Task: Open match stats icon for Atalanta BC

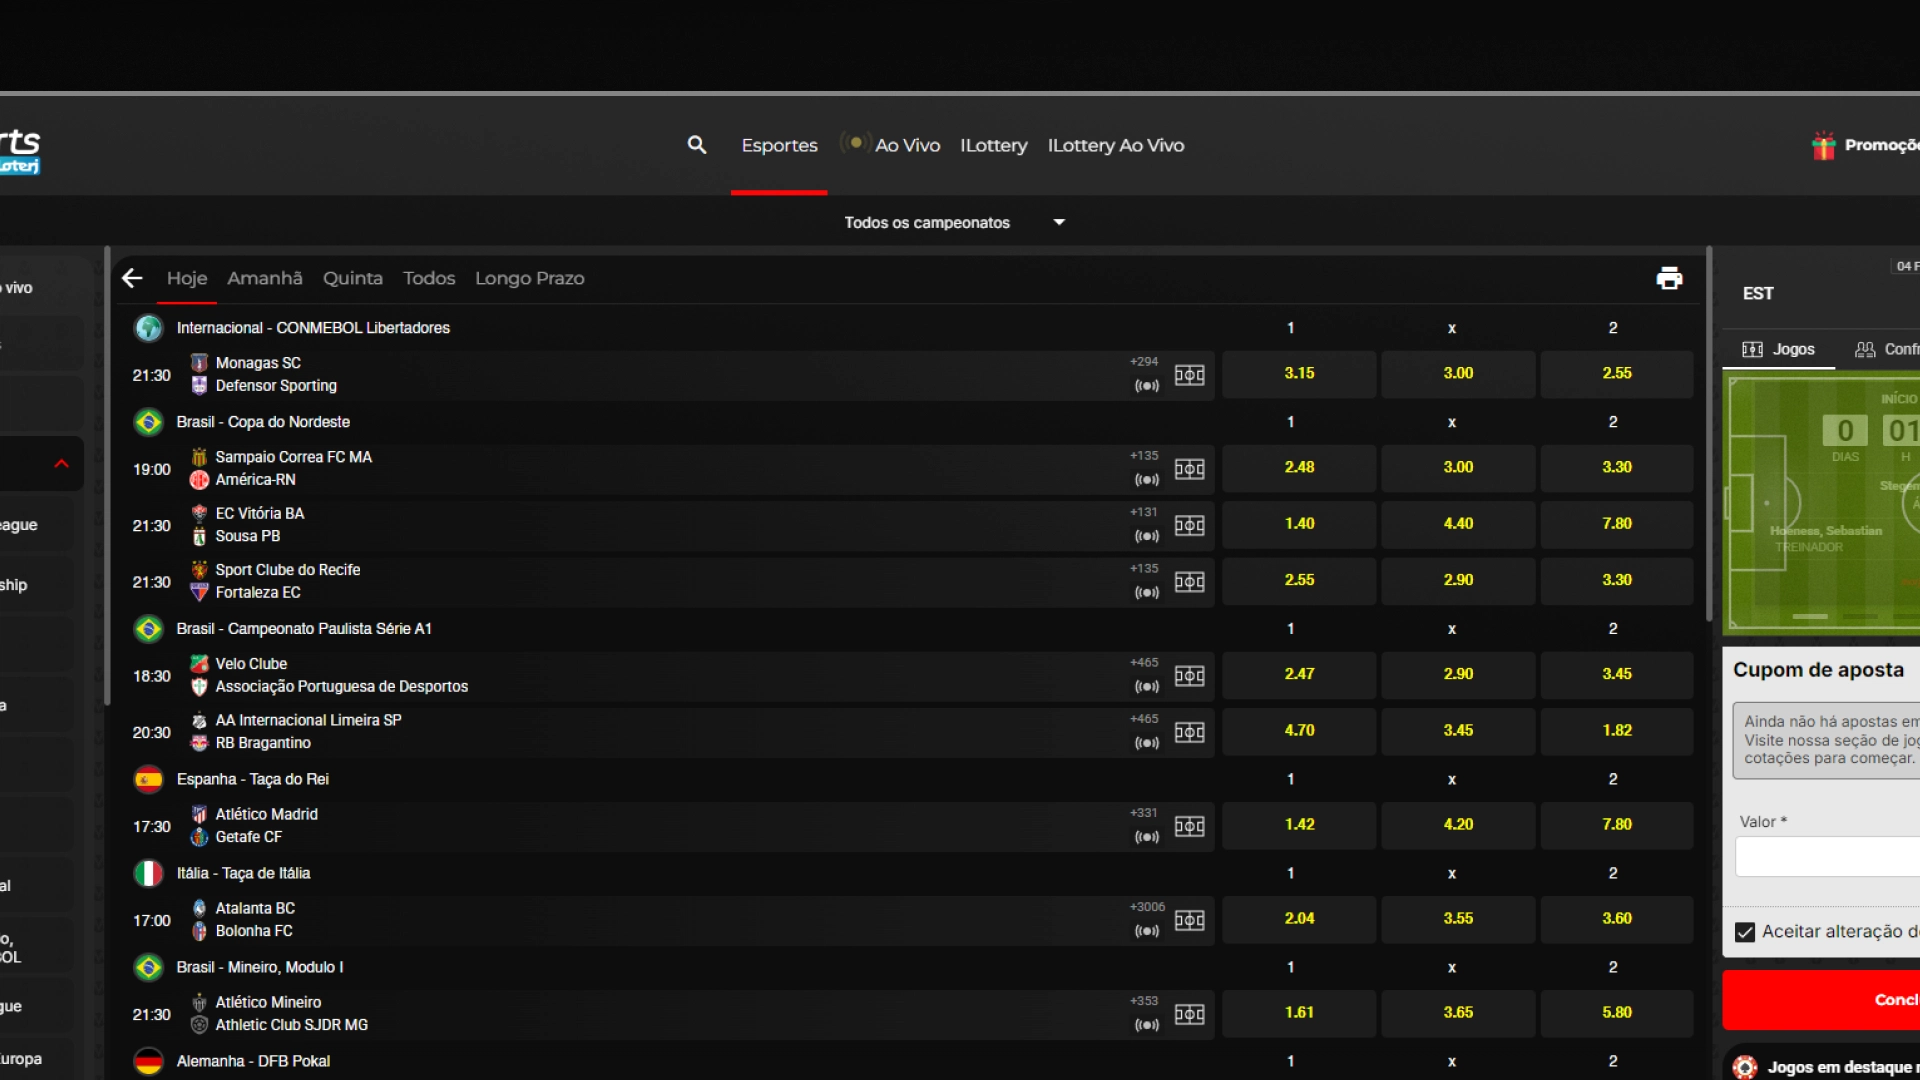Action: click(x=1189, y=920)
